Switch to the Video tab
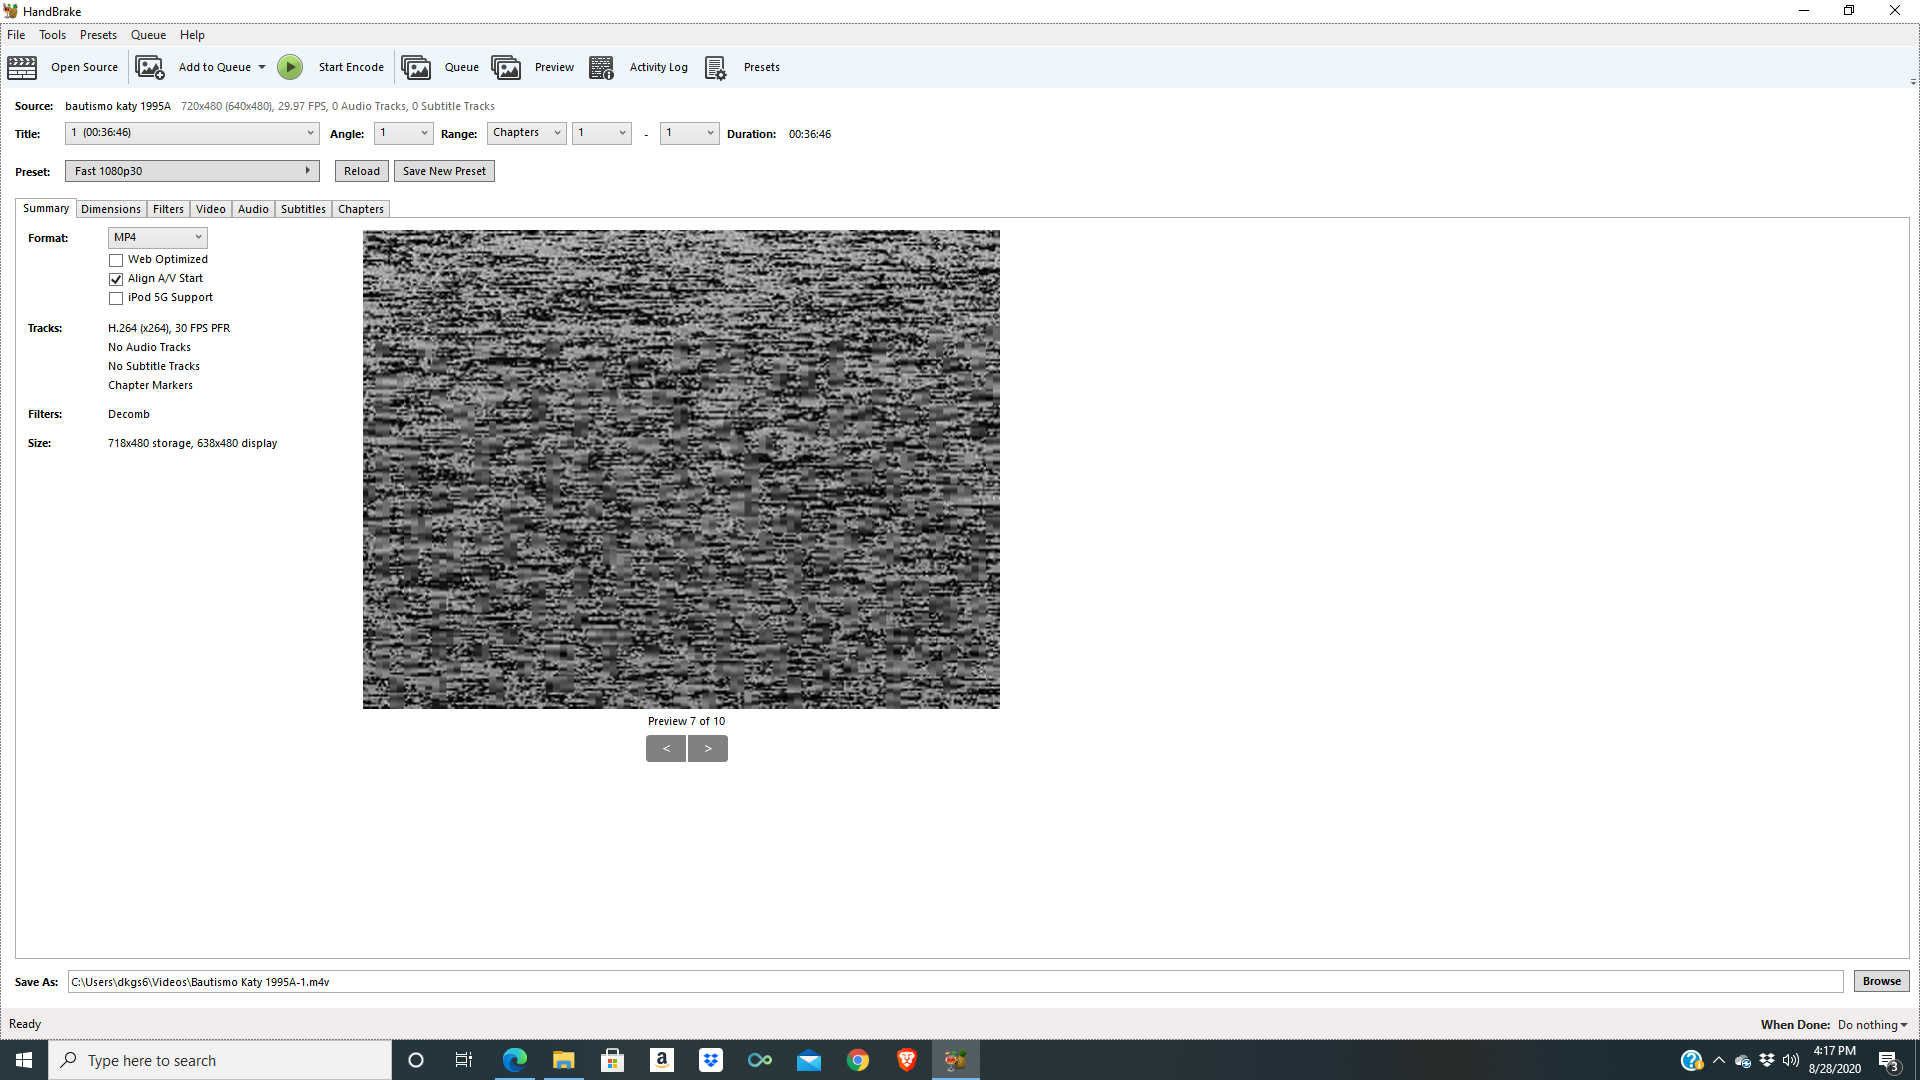Screen dimensions: 1920x1080 tap(211, 209)
